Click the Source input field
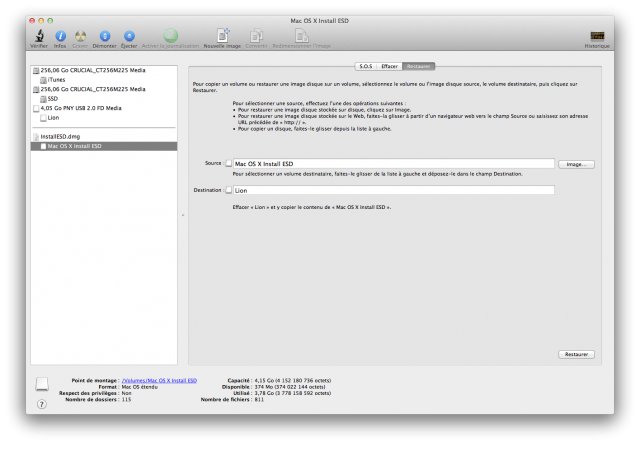This screenshot has width=640, height=450. pyautogui.click(x=393, y=164)
